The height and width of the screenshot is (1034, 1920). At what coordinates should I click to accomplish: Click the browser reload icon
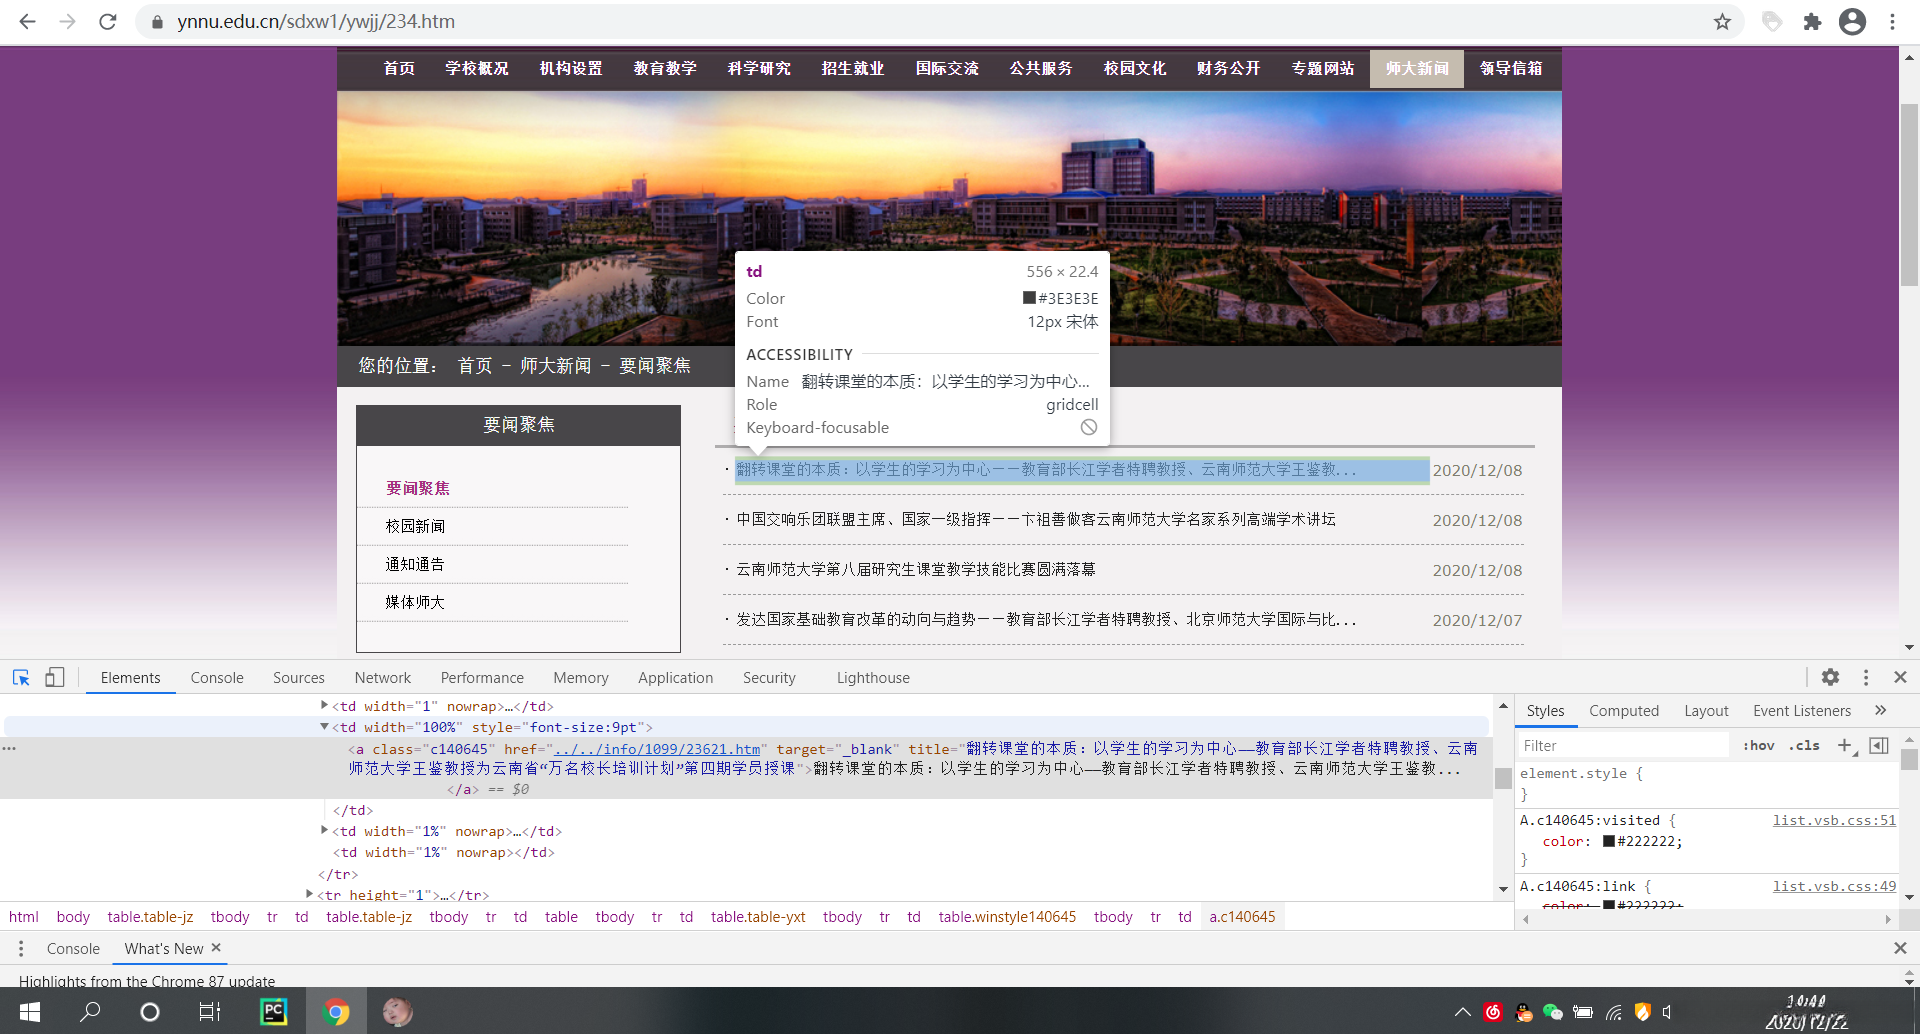pos(108,22)
